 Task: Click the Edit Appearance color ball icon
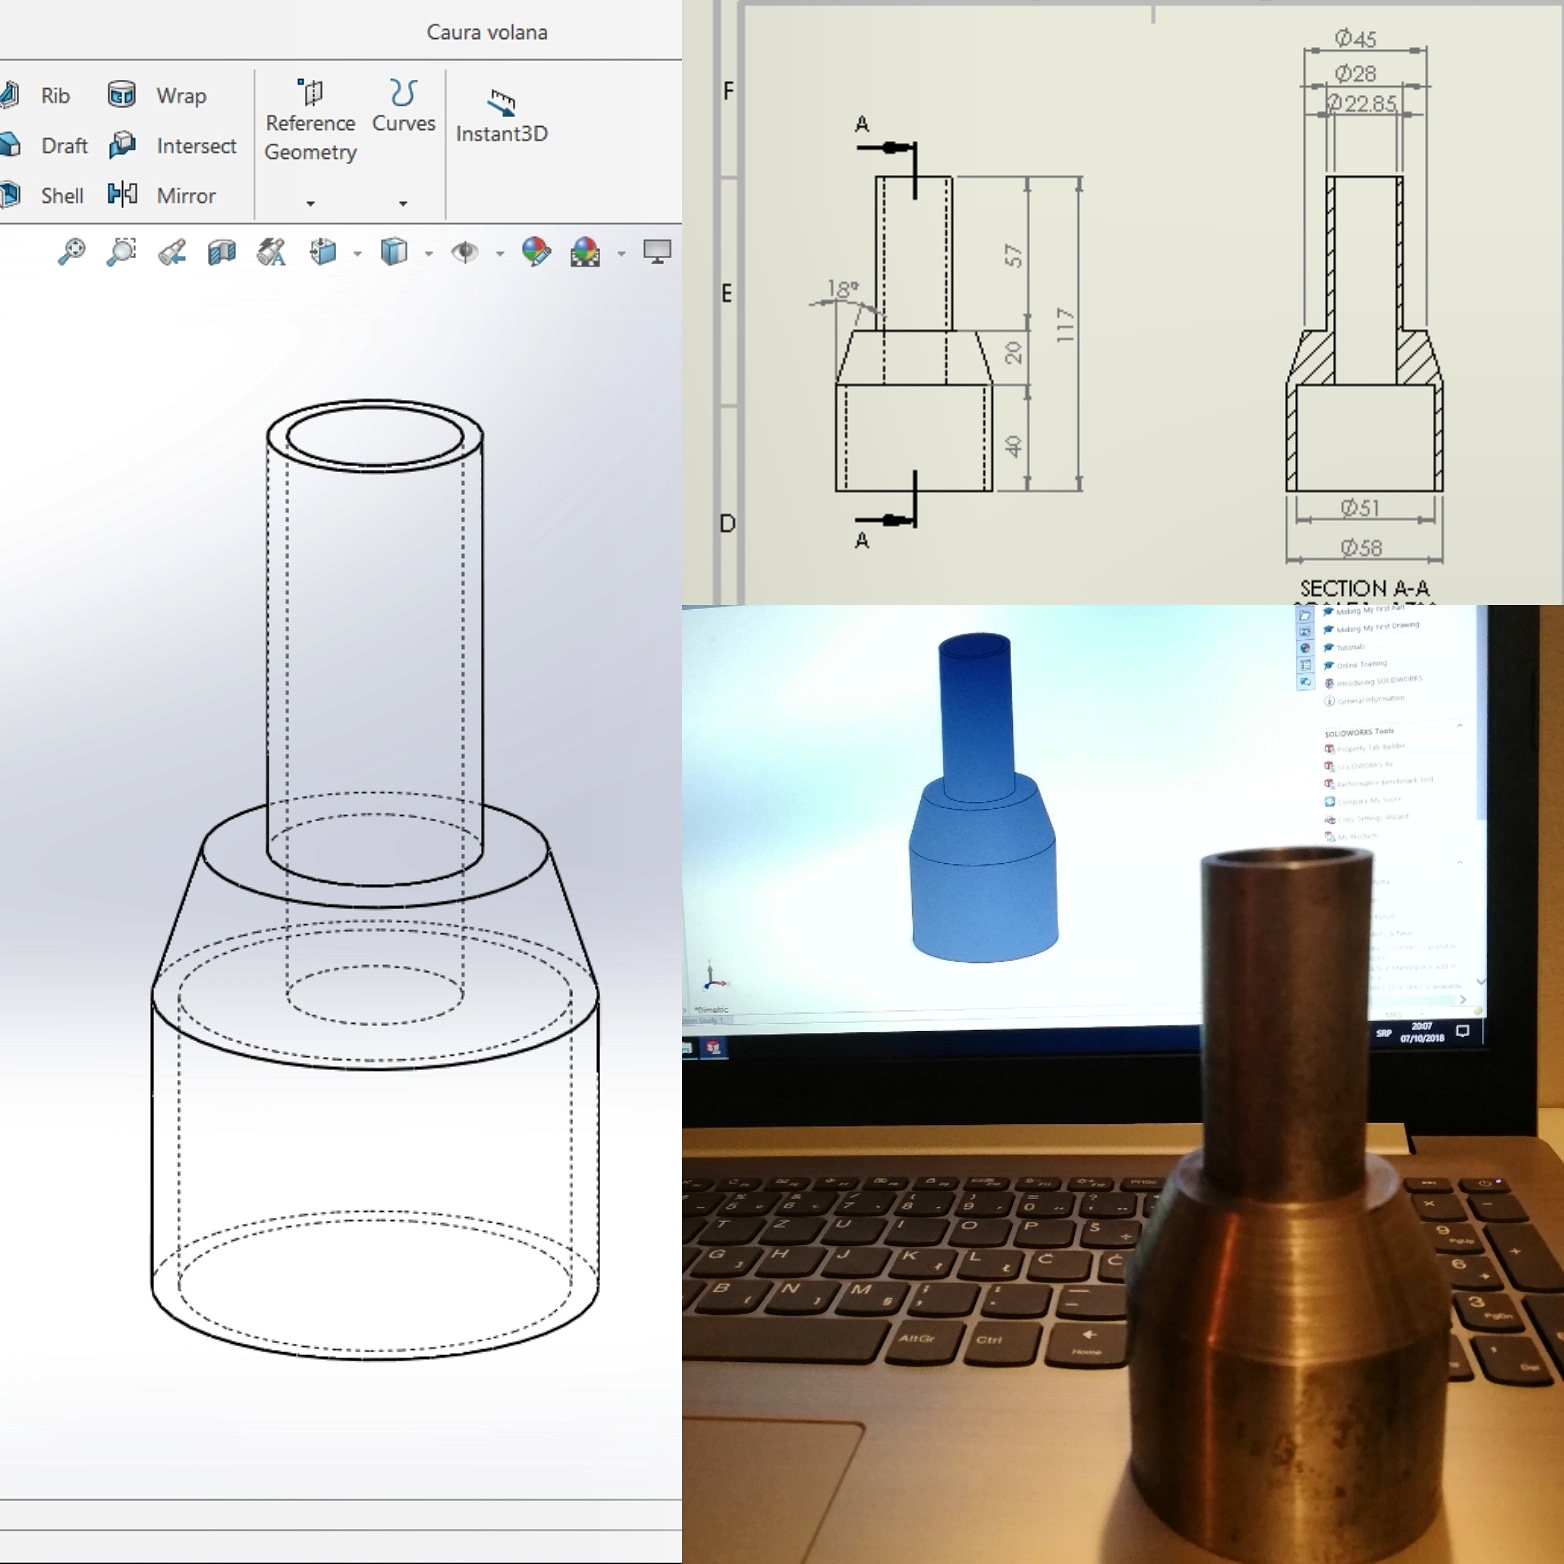536,252
